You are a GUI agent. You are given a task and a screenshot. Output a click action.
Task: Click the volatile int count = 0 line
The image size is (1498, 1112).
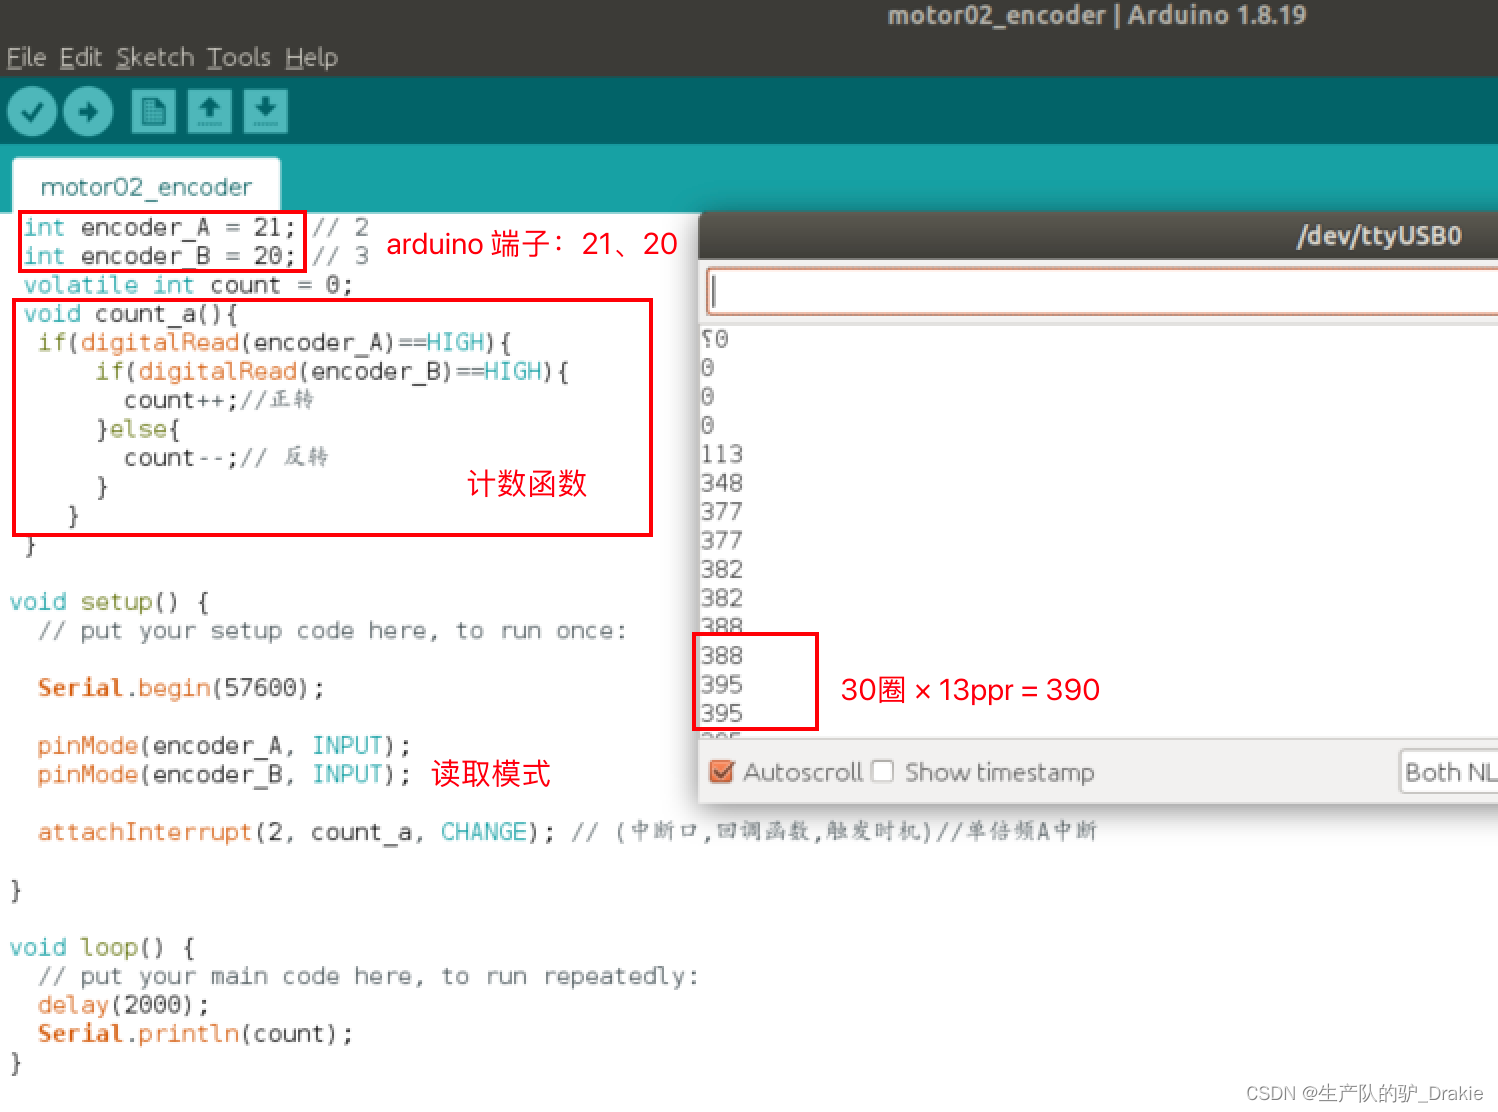click(188, 285)
